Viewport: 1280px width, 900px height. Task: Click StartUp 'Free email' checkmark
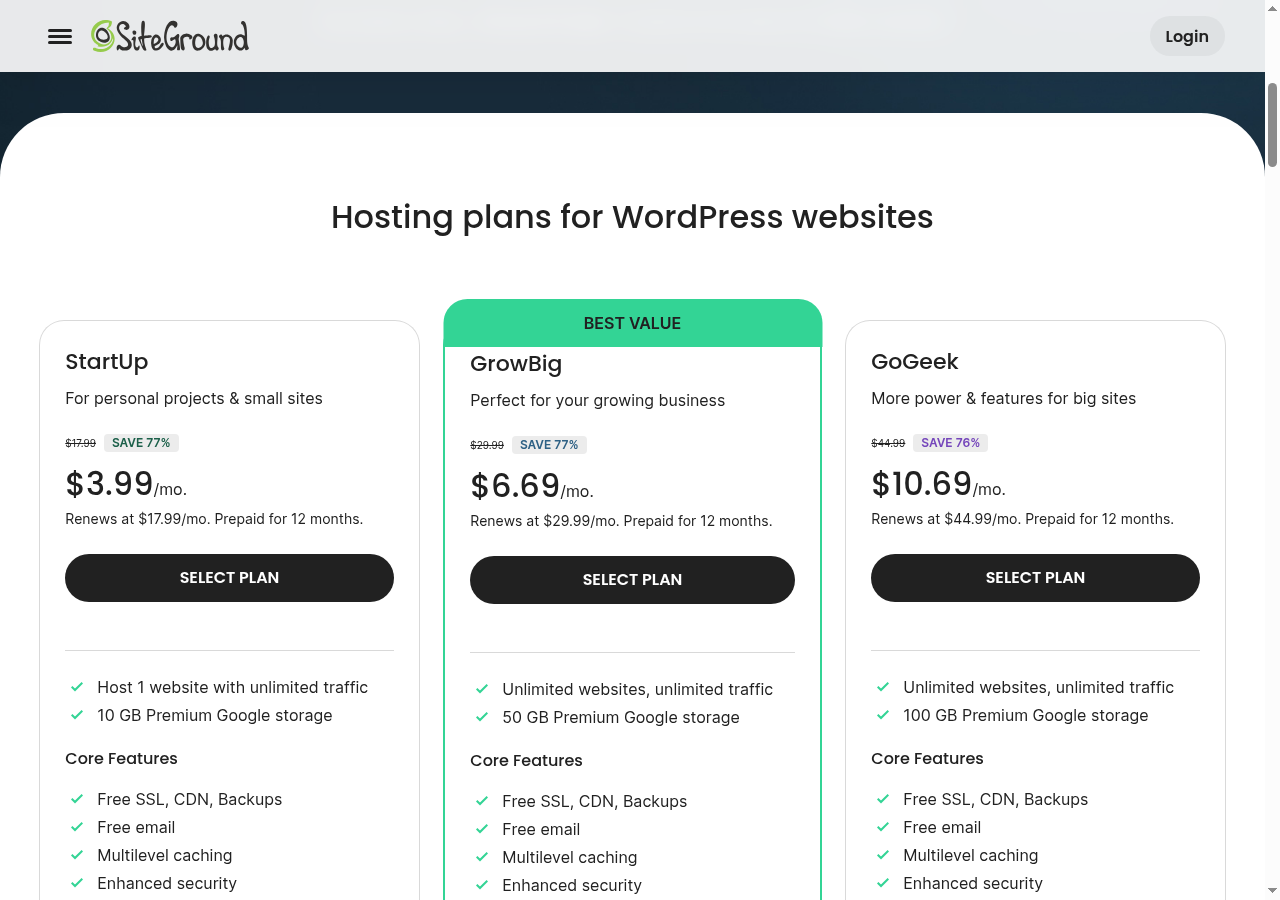(x=77, y=827)
